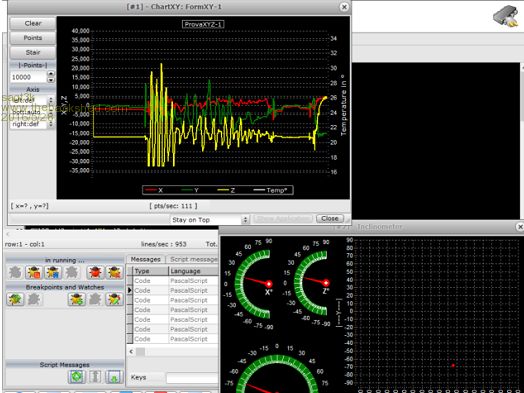This screenshot has width=524, height=393.
Task: Click the second grayed-out bug icon in the 'in running' row
Action: click(72, 273)
